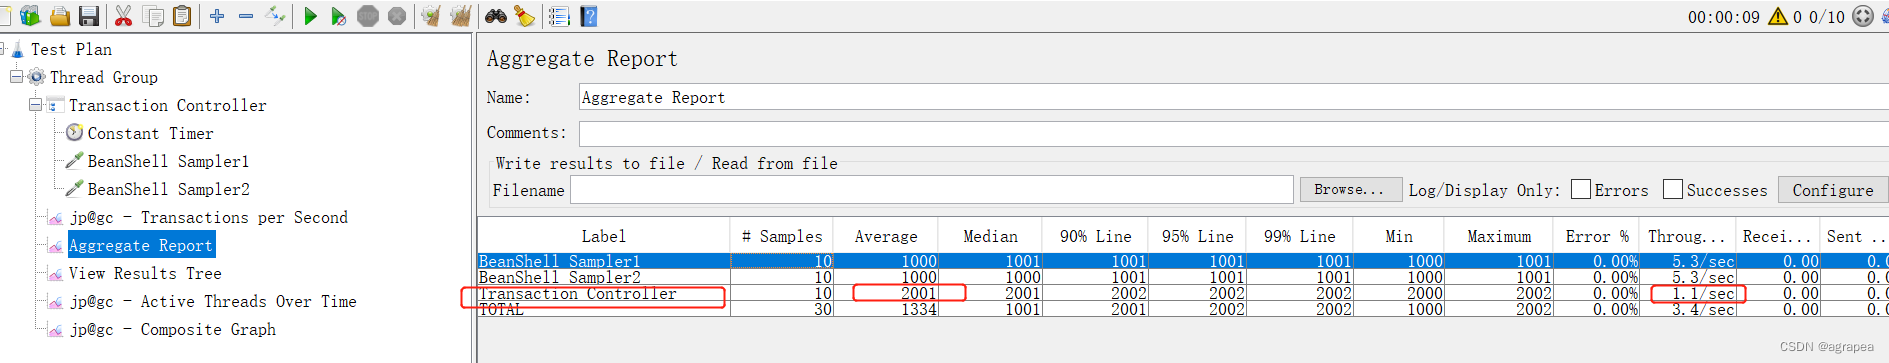
Task: Reset search with yellow brush icon
Action: click(524, 16)
